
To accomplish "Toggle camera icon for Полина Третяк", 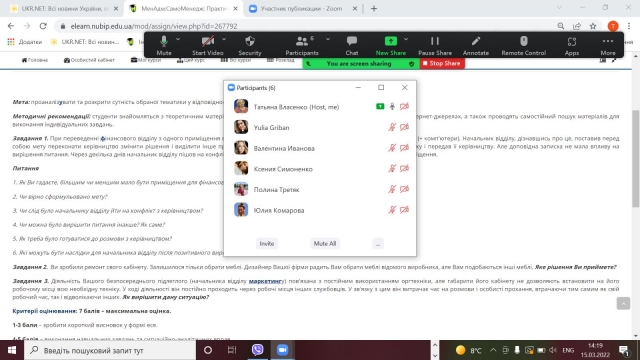I will click(x=404, y=189).
